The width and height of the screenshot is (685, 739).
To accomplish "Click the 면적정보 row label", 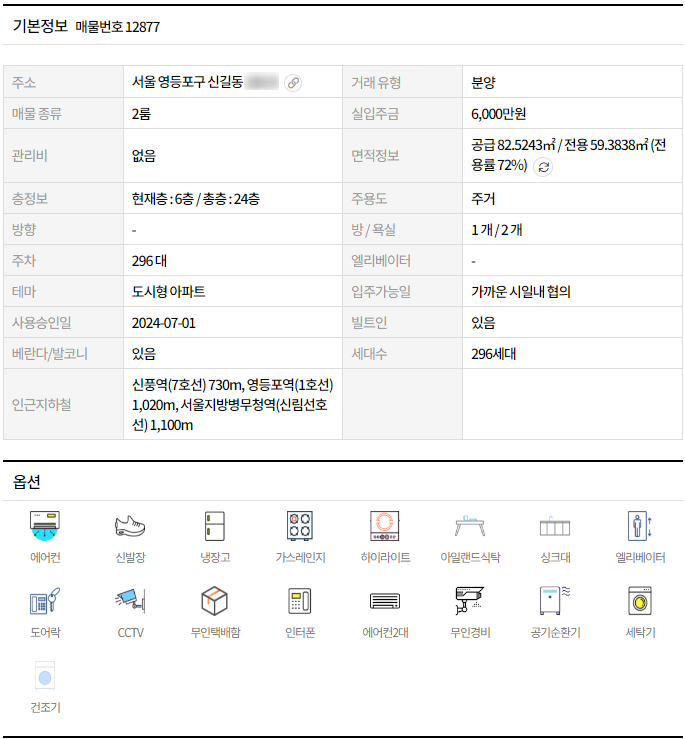I will pos(375,156).
